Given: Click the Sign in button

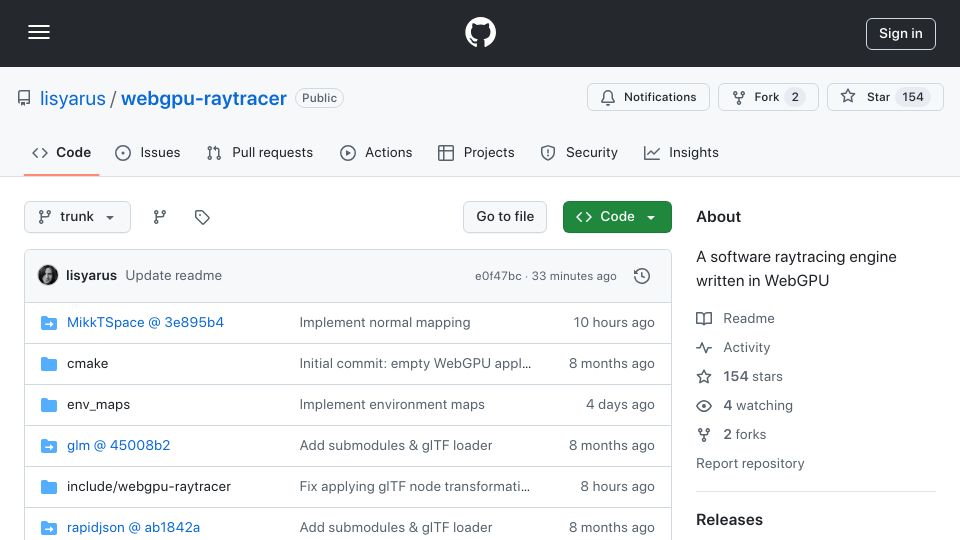Looking at the screenshot, I should tap(900, 34).
